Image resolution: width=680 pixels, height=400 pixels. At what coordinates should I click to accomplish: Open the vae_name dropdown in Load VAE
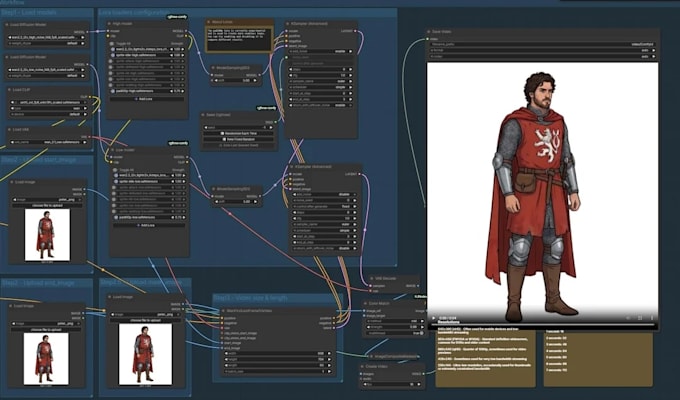48,142
